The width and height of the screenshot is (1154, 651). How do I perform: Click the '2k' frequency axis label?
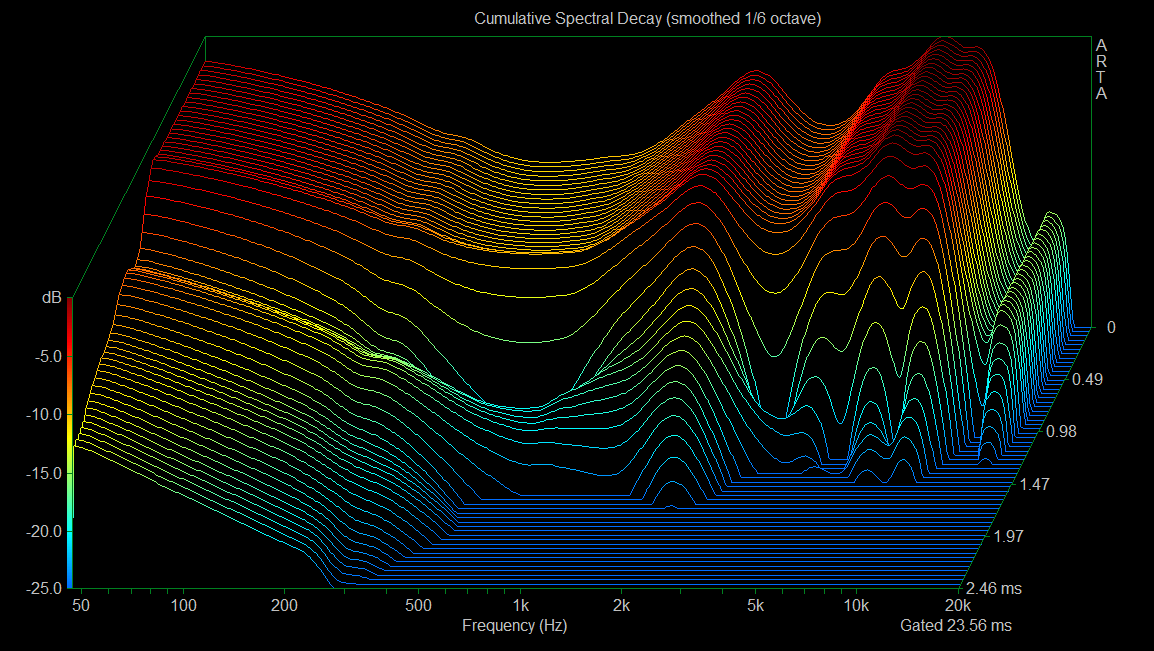(621, 605)
